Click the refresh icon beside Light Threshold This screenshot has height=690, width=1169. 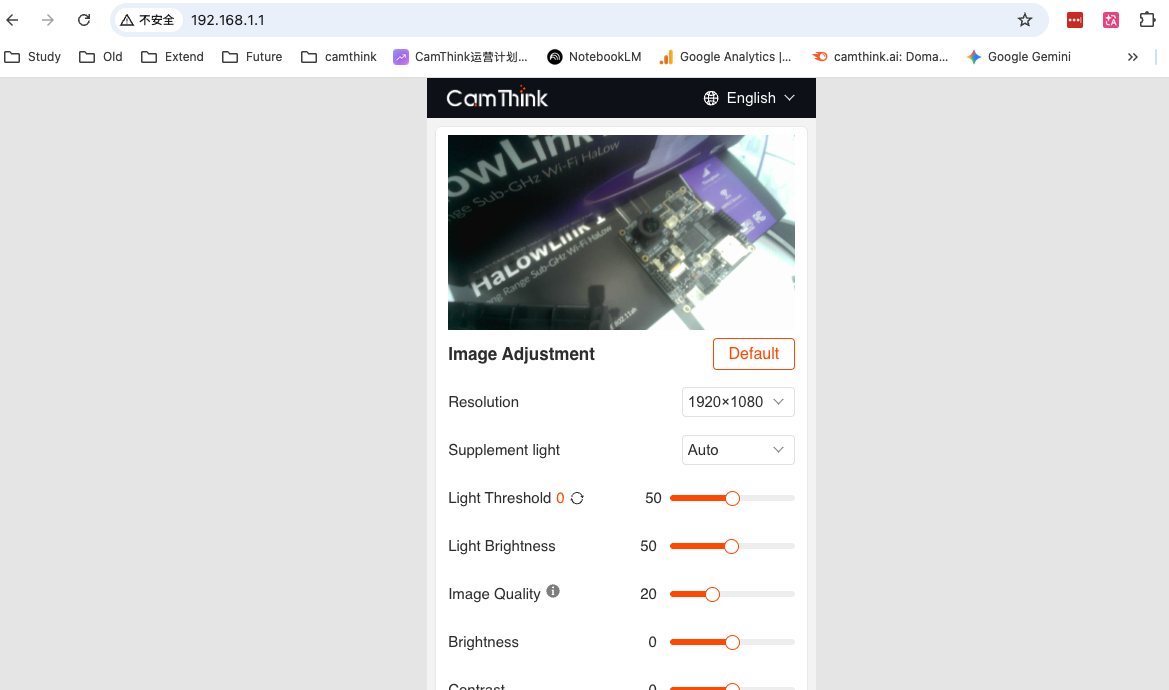coord(577,498)
